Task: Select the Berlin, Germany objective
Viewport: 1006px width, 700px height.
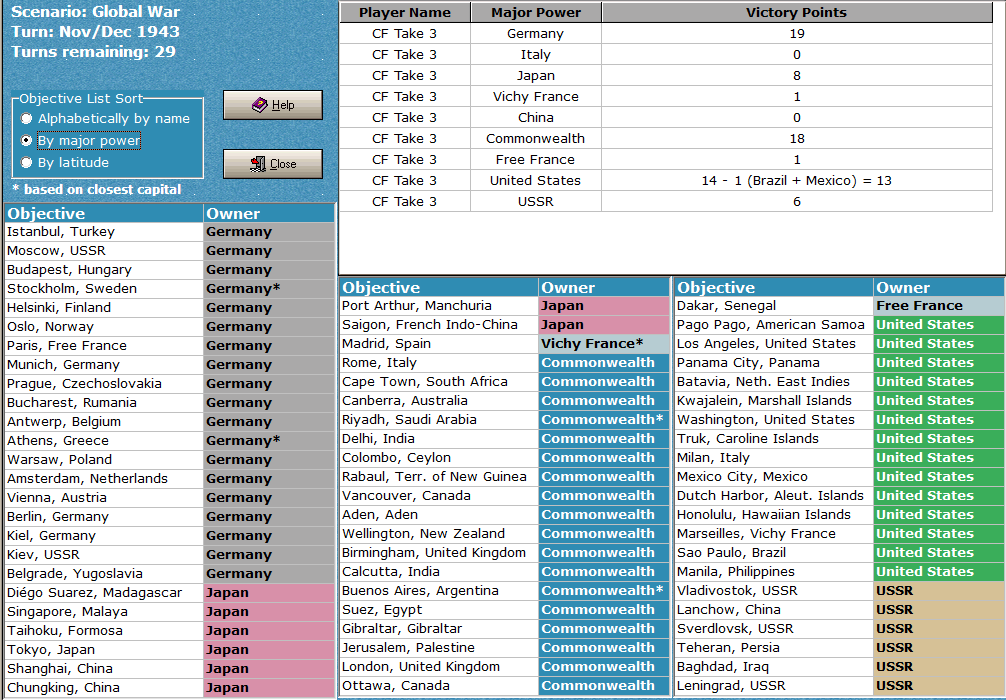Action: click(x=104, y=516)
